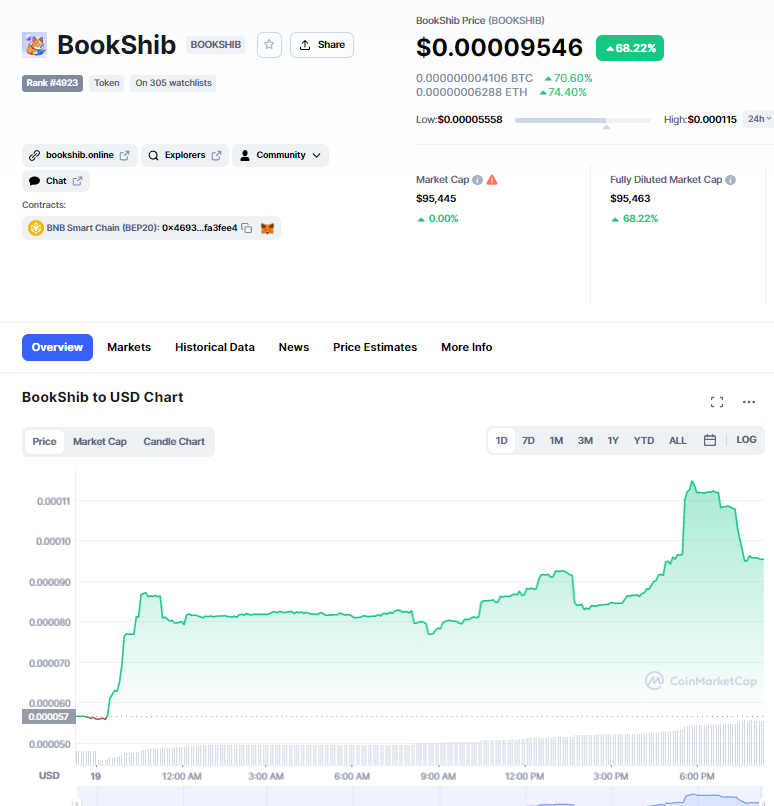Click the $95,463 fully diluted value
The height and width of the screenshot is (806, 774).
[630, 198]
